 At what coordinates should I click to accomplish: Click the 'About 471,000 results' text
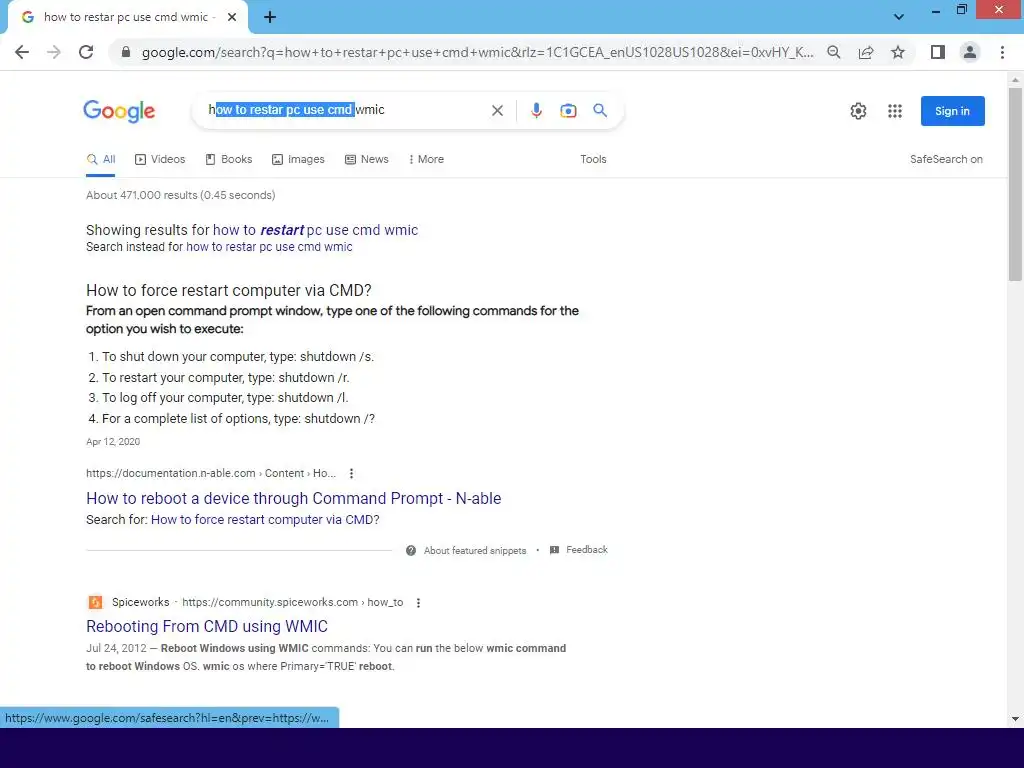(180, 195)
